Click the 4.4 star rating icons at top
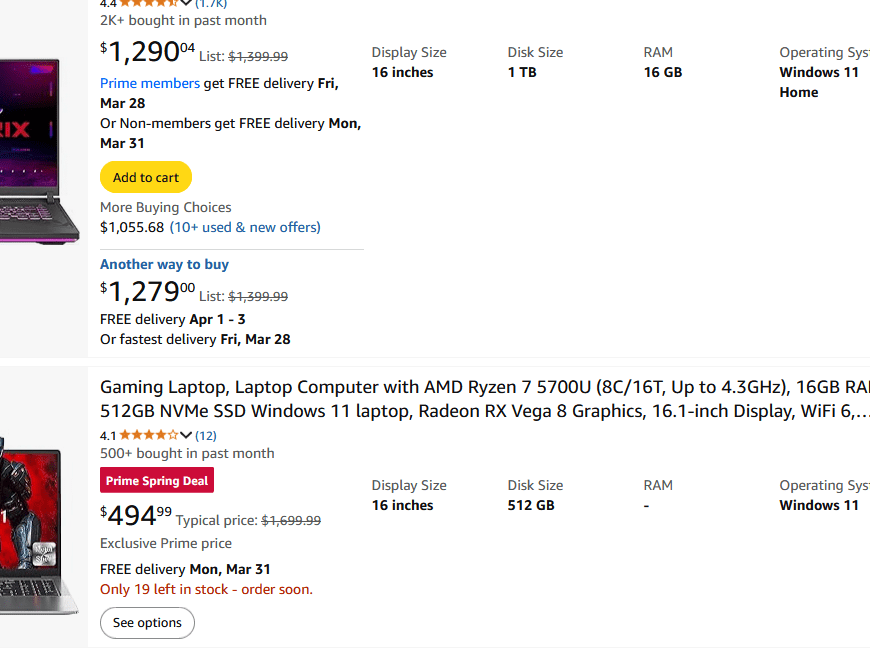Screen dimensions: 870x649 (150, 4)
